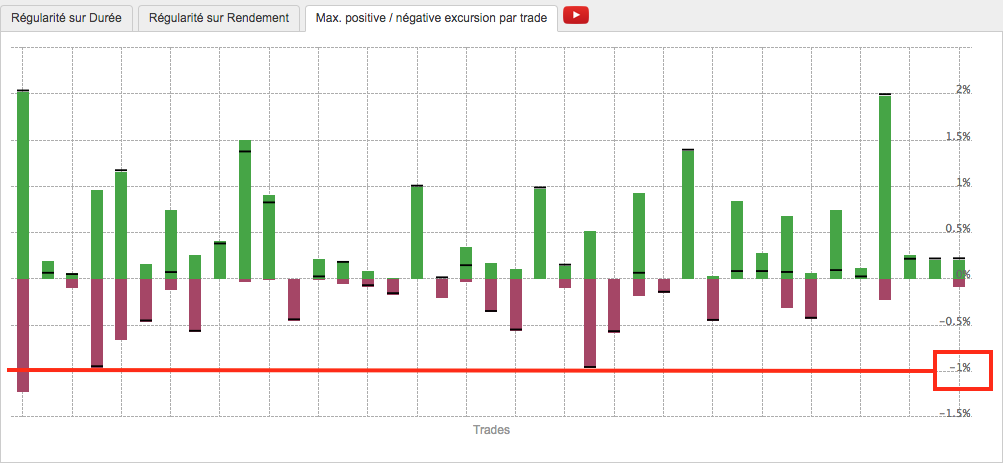The width and height of the screenshot is (1003, 463).
Task: Select the first trade's purple bar below -1%
Action: tap(23, 335)
